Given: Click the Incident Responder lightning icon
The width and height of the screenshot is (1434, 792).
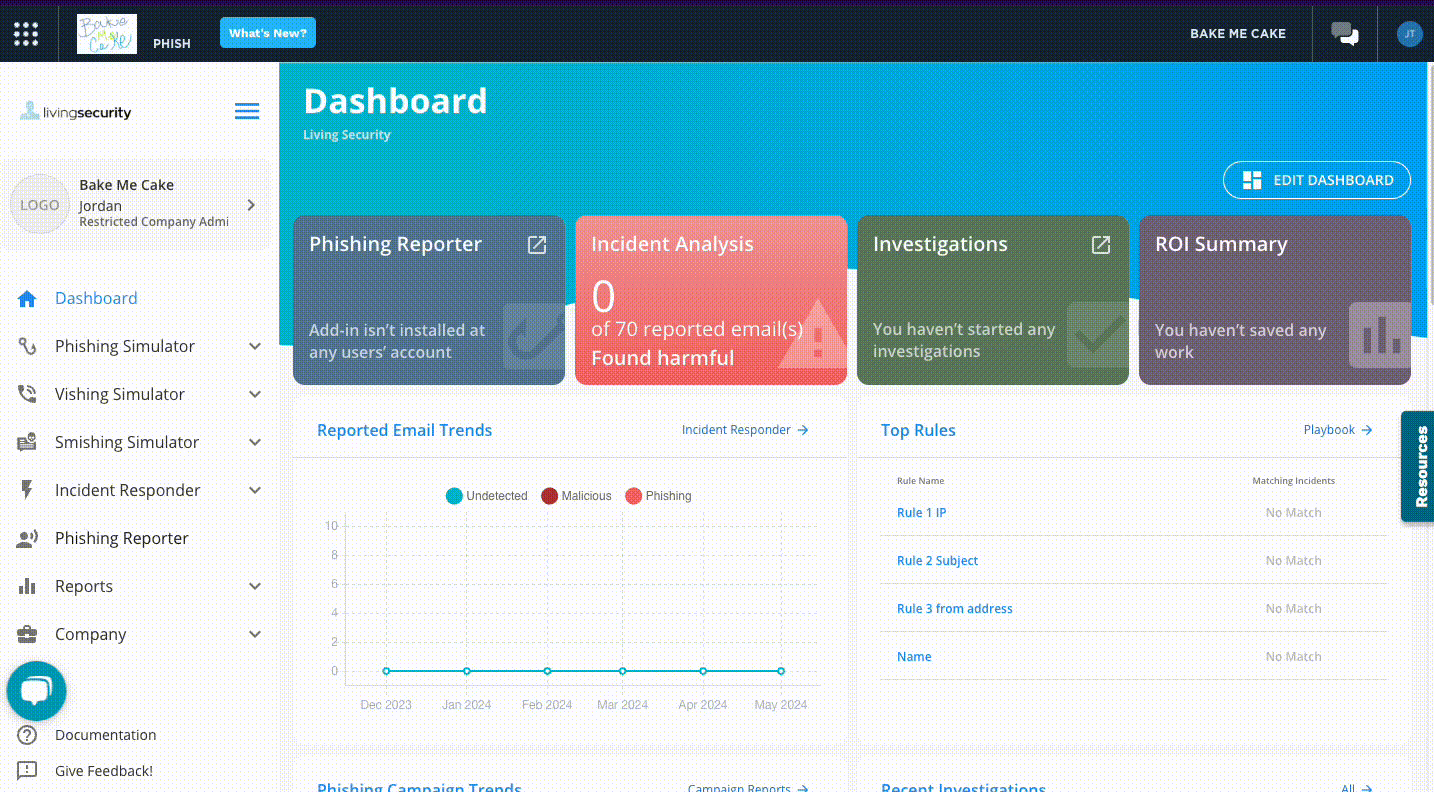Looking at the screenshot, I should tap(27, 490).
